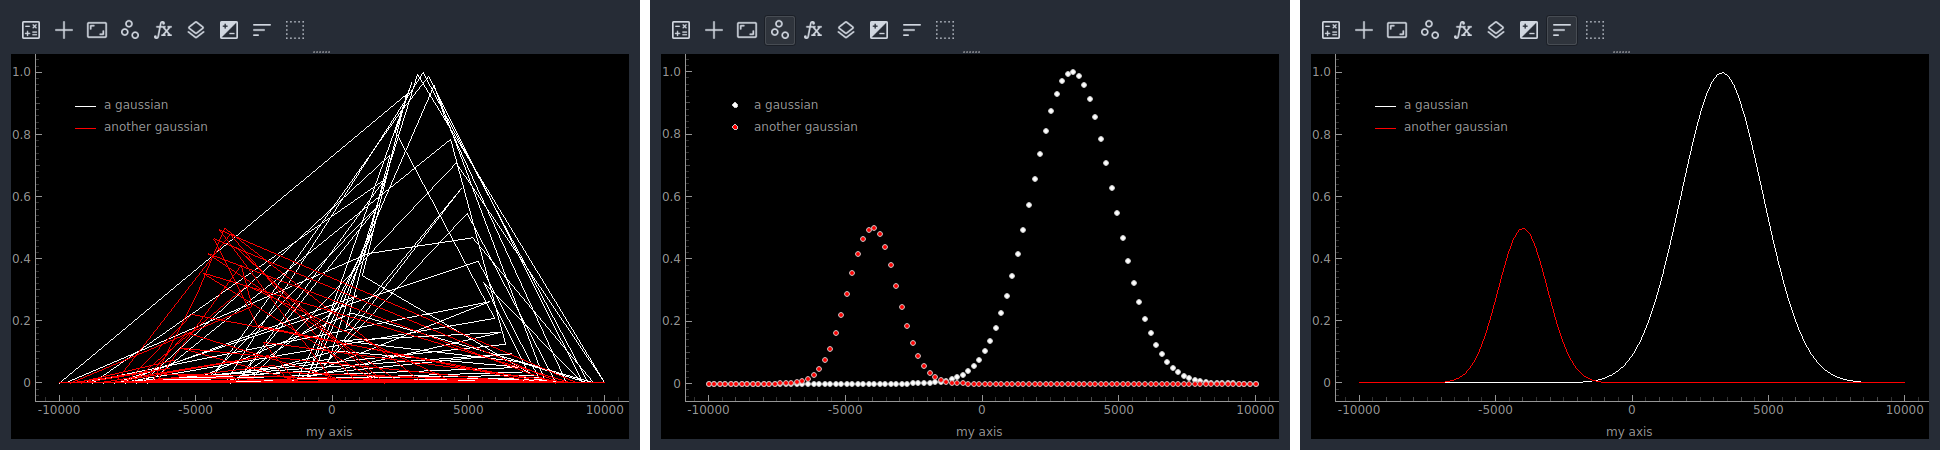Image resolution: width=1940 pixels, height=450 pixels.
Task: Activate the dotted selection tool in the right plot
Action: coord(1595,30)
